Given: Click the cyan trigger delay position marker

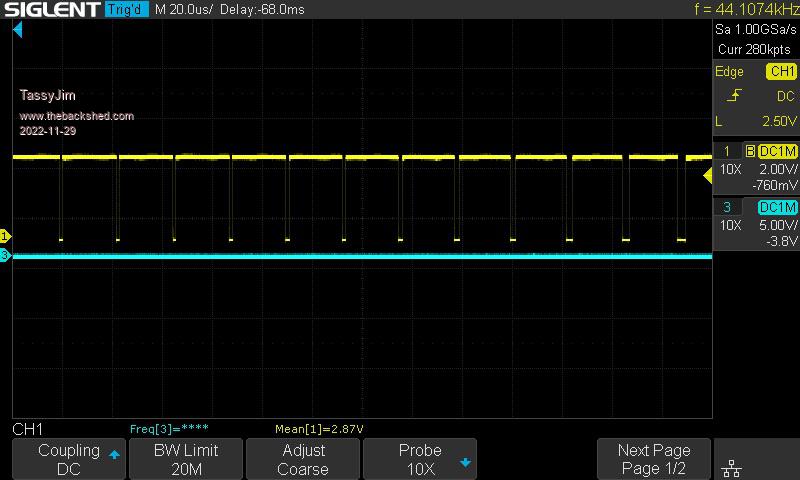Looking at the screenshot, I should point(17,30).
